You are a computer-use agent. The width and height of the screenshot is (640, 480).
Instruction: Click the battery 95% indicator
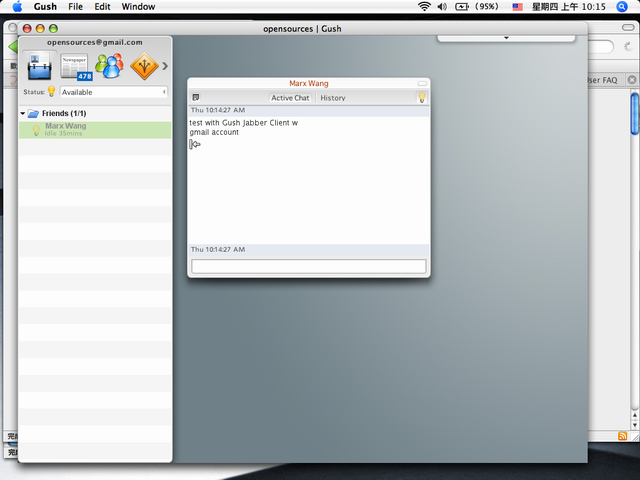coord(477,7)
